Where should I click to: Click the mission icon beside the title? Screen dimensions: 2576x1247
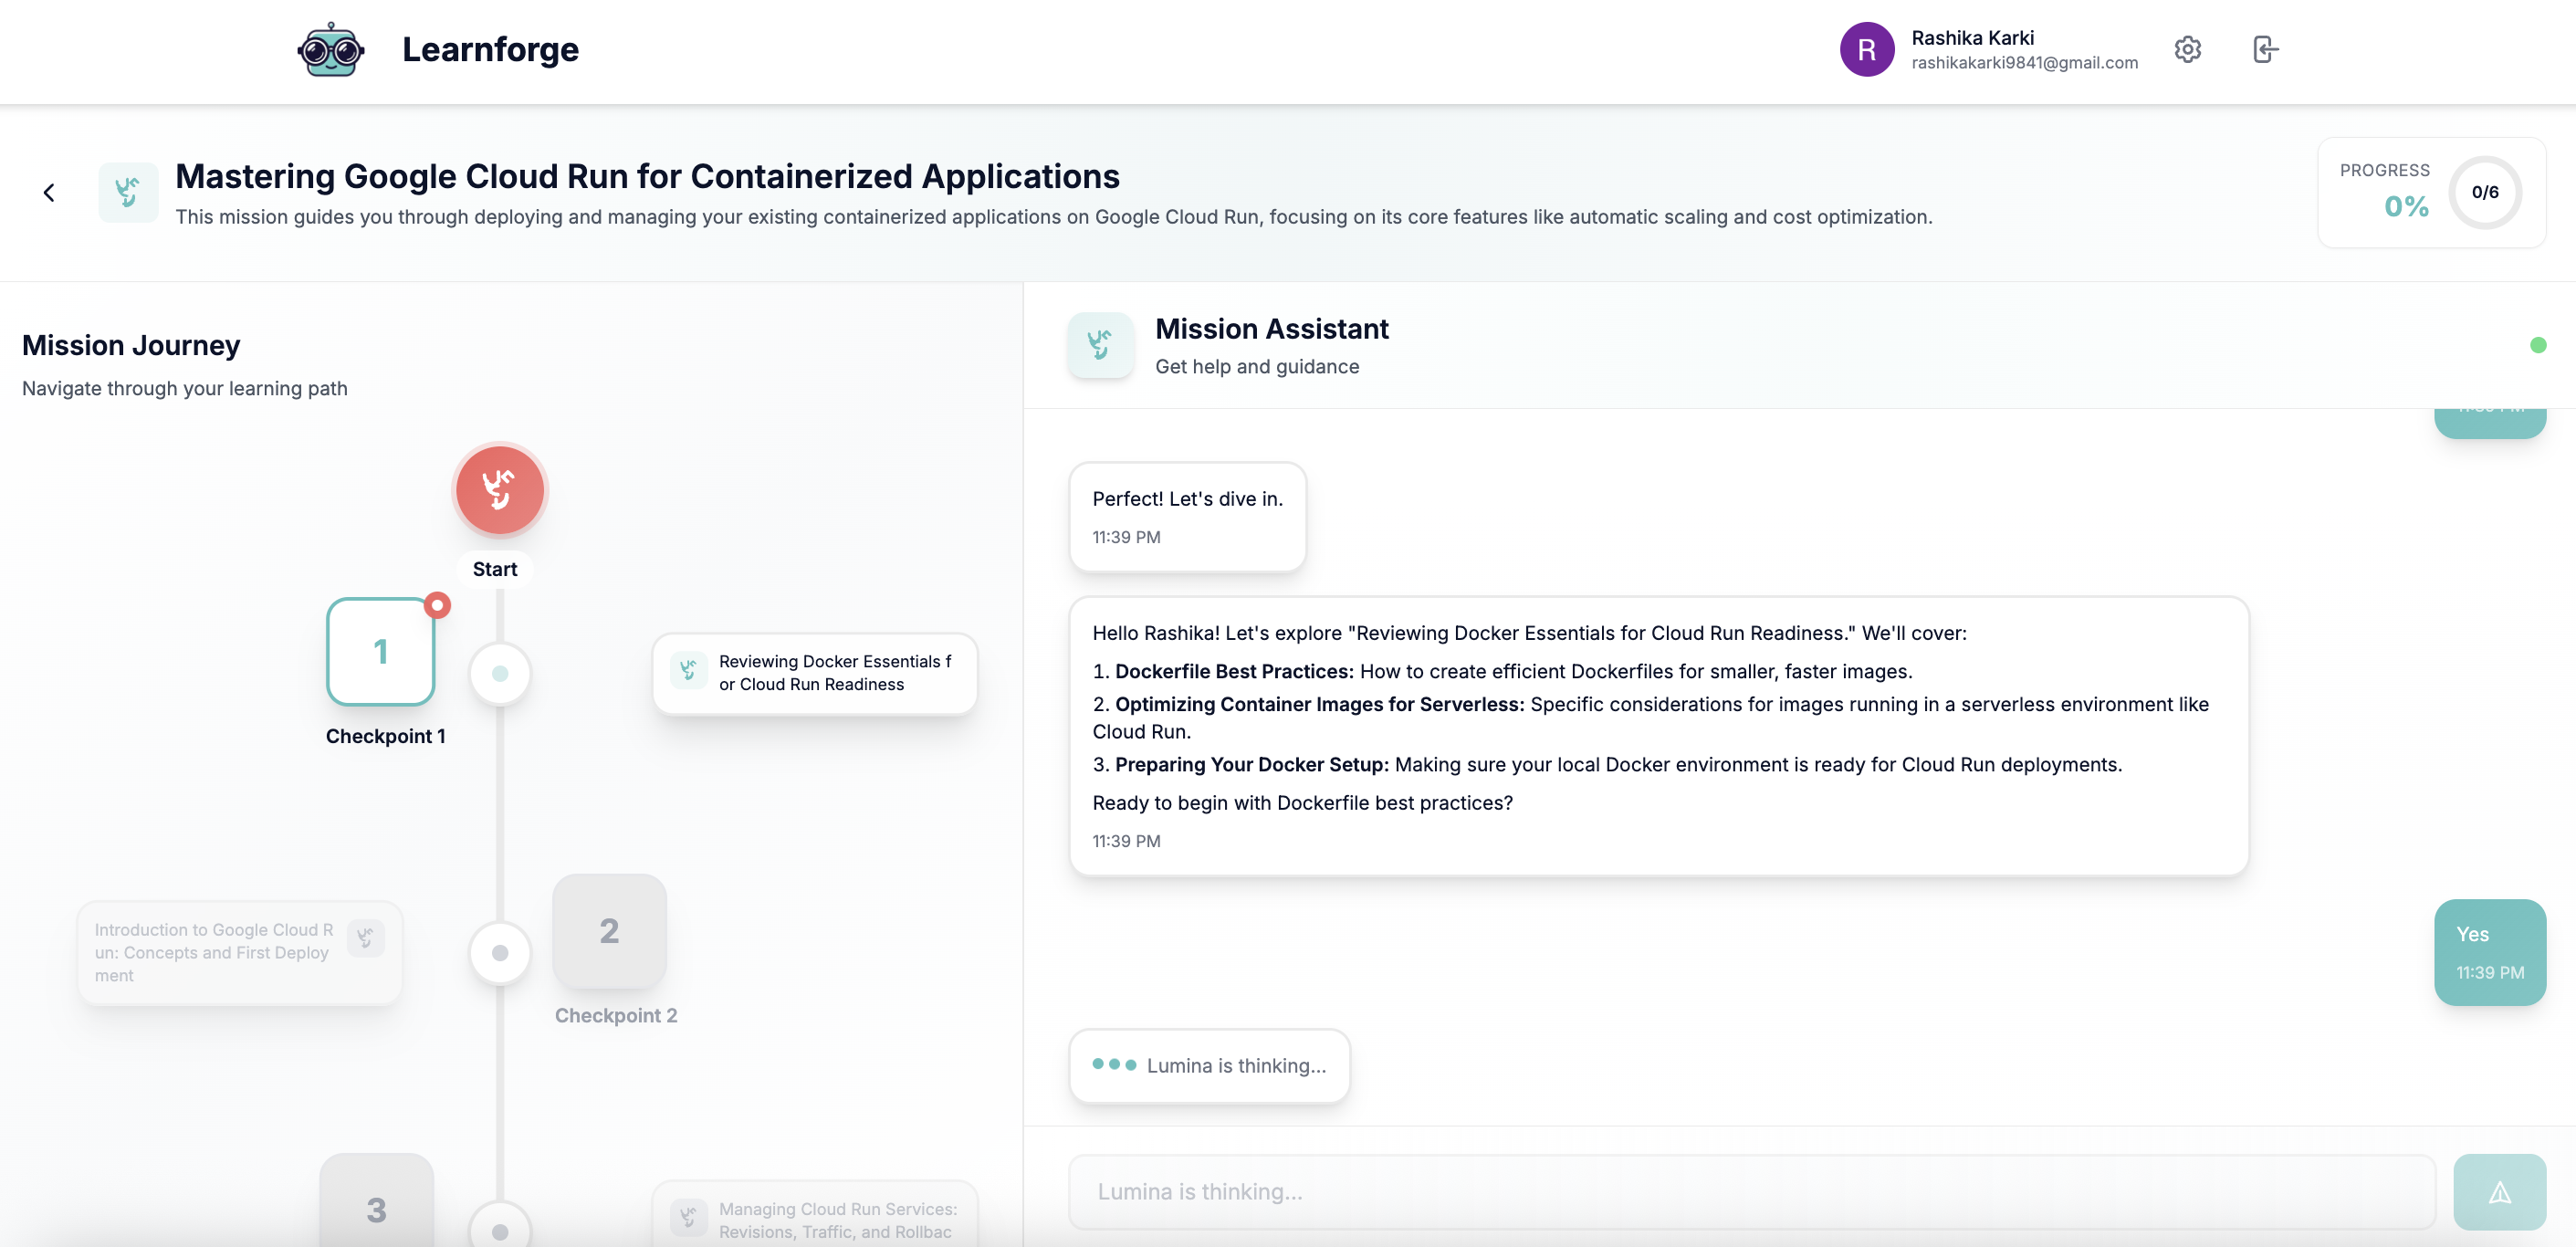128,192
